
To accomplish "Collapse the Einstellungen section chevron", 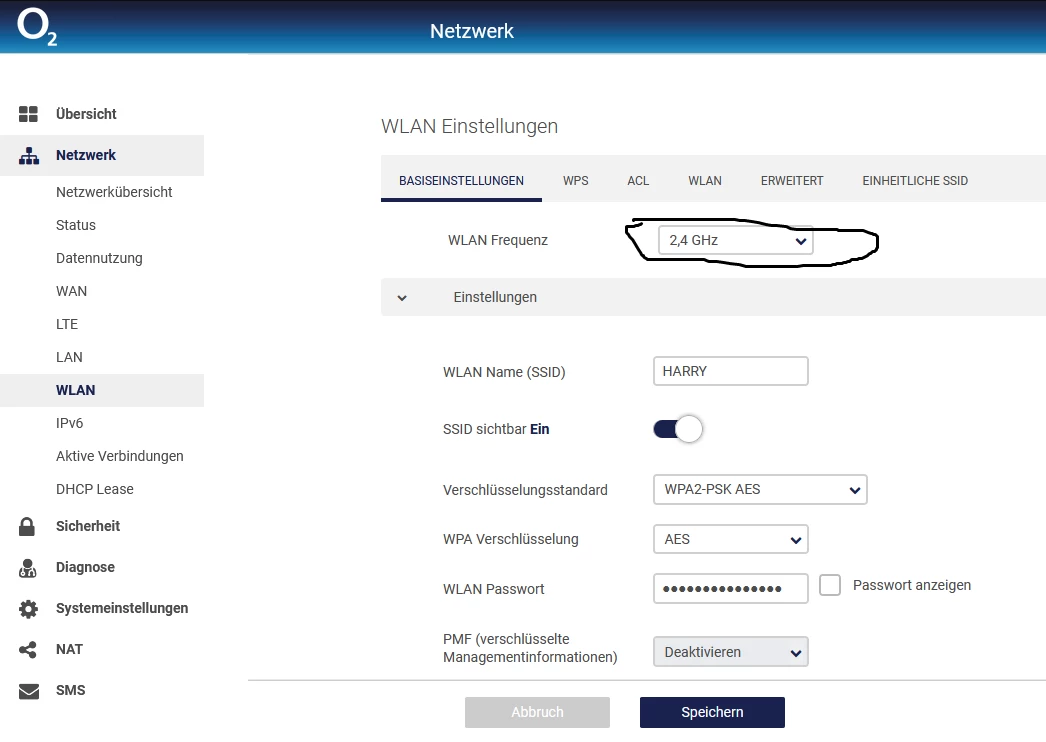I will [x=402, y=297].
